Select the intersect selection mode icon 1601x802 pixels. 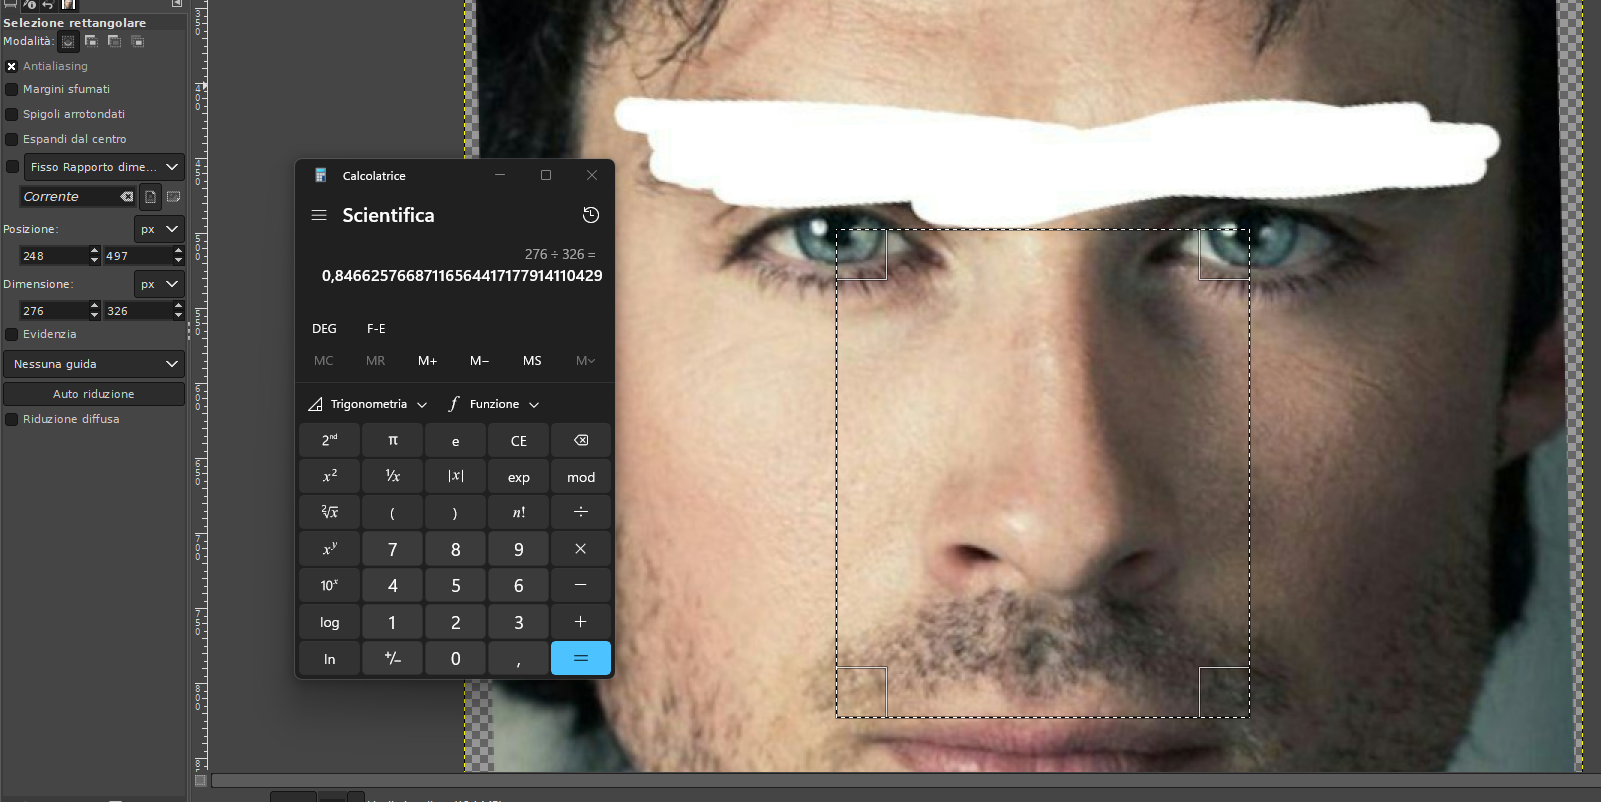tap(138, 41)
